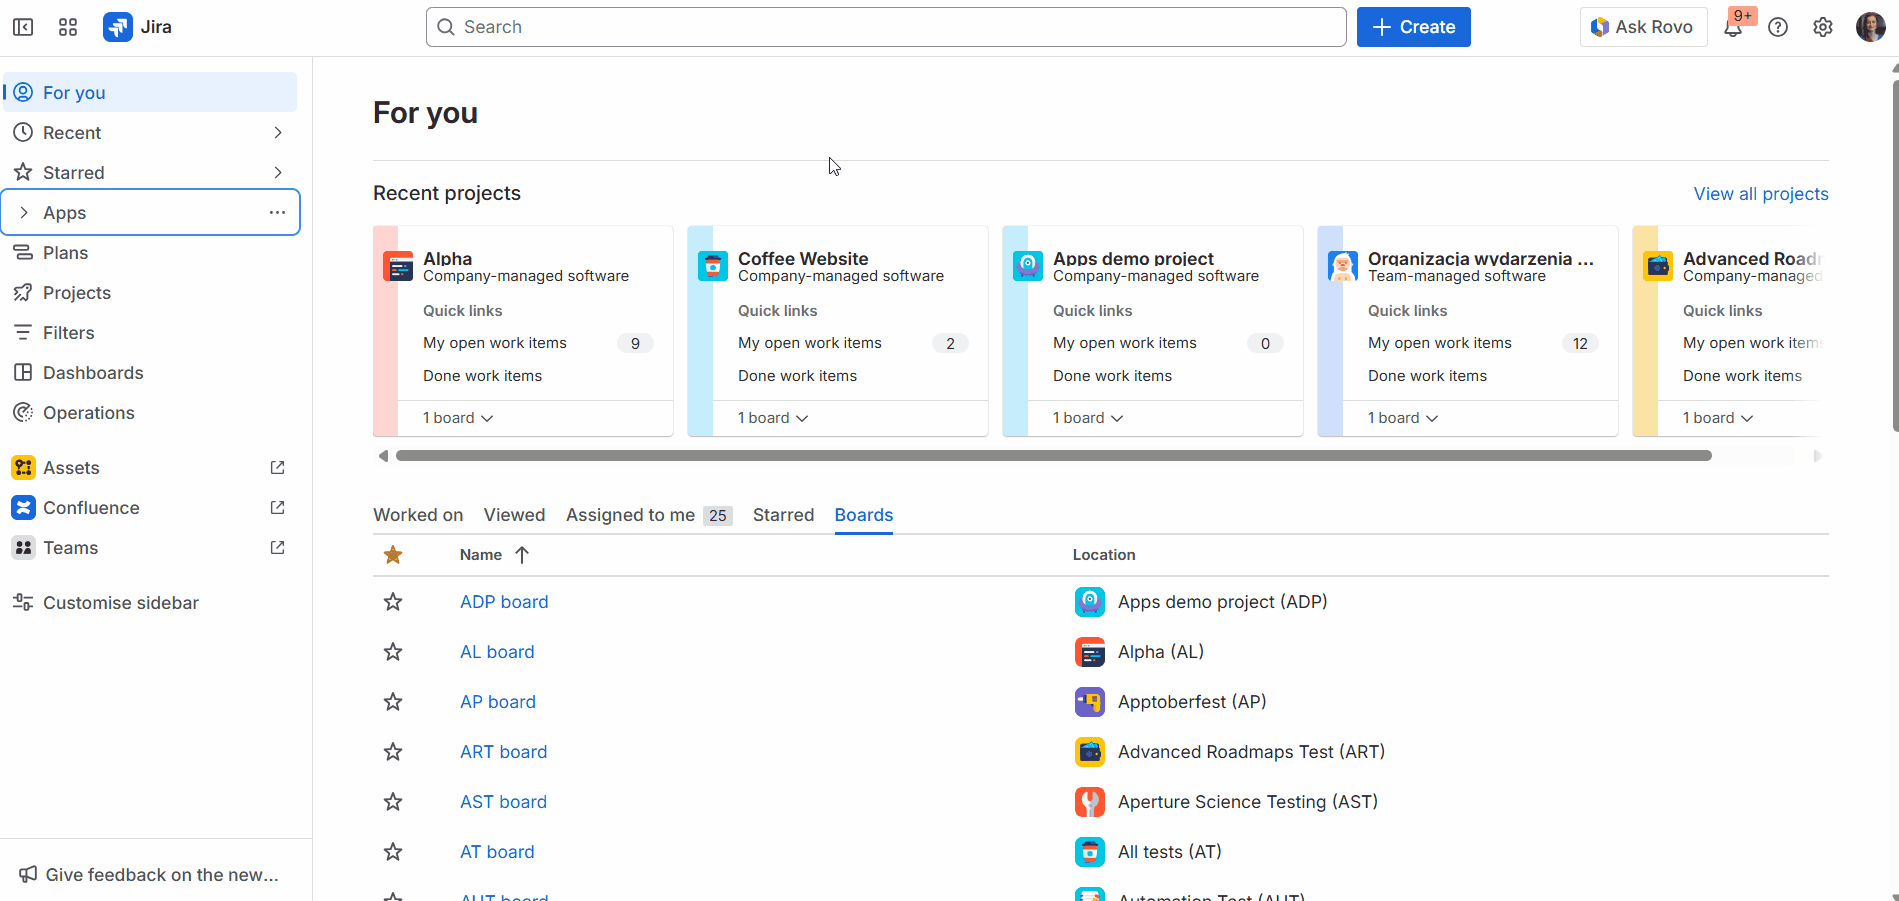The width and height of the screenshot is (1899, 901).
Task: Click the projects scrollbar left arrow
Action: (x=383, y=456)
